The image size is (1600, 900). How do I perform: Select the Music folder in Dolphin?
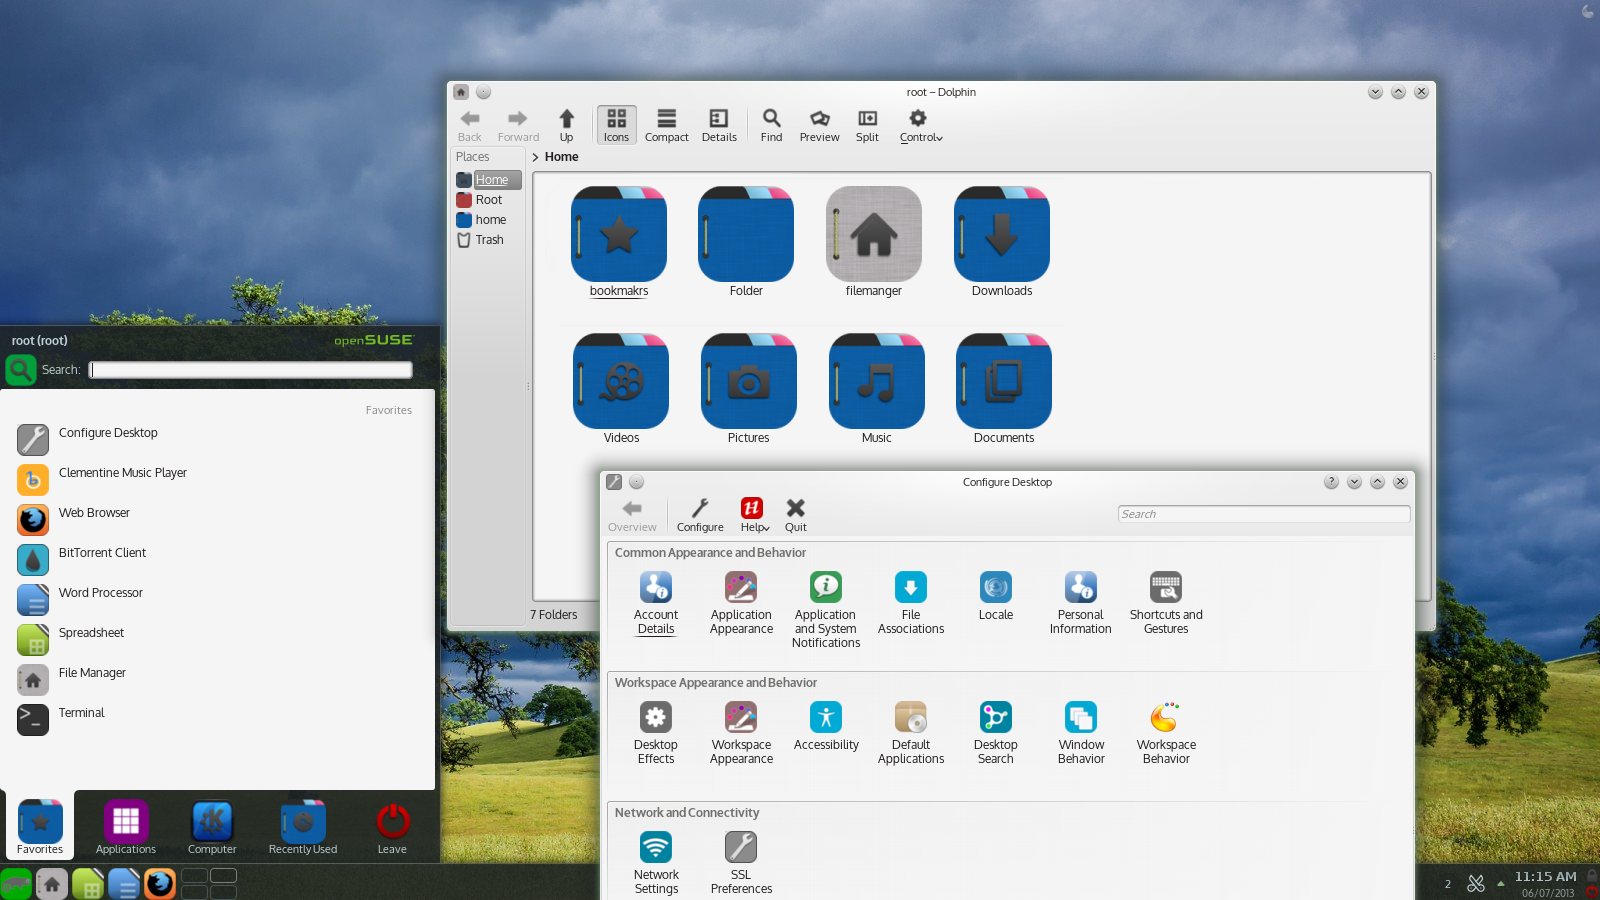877,389
